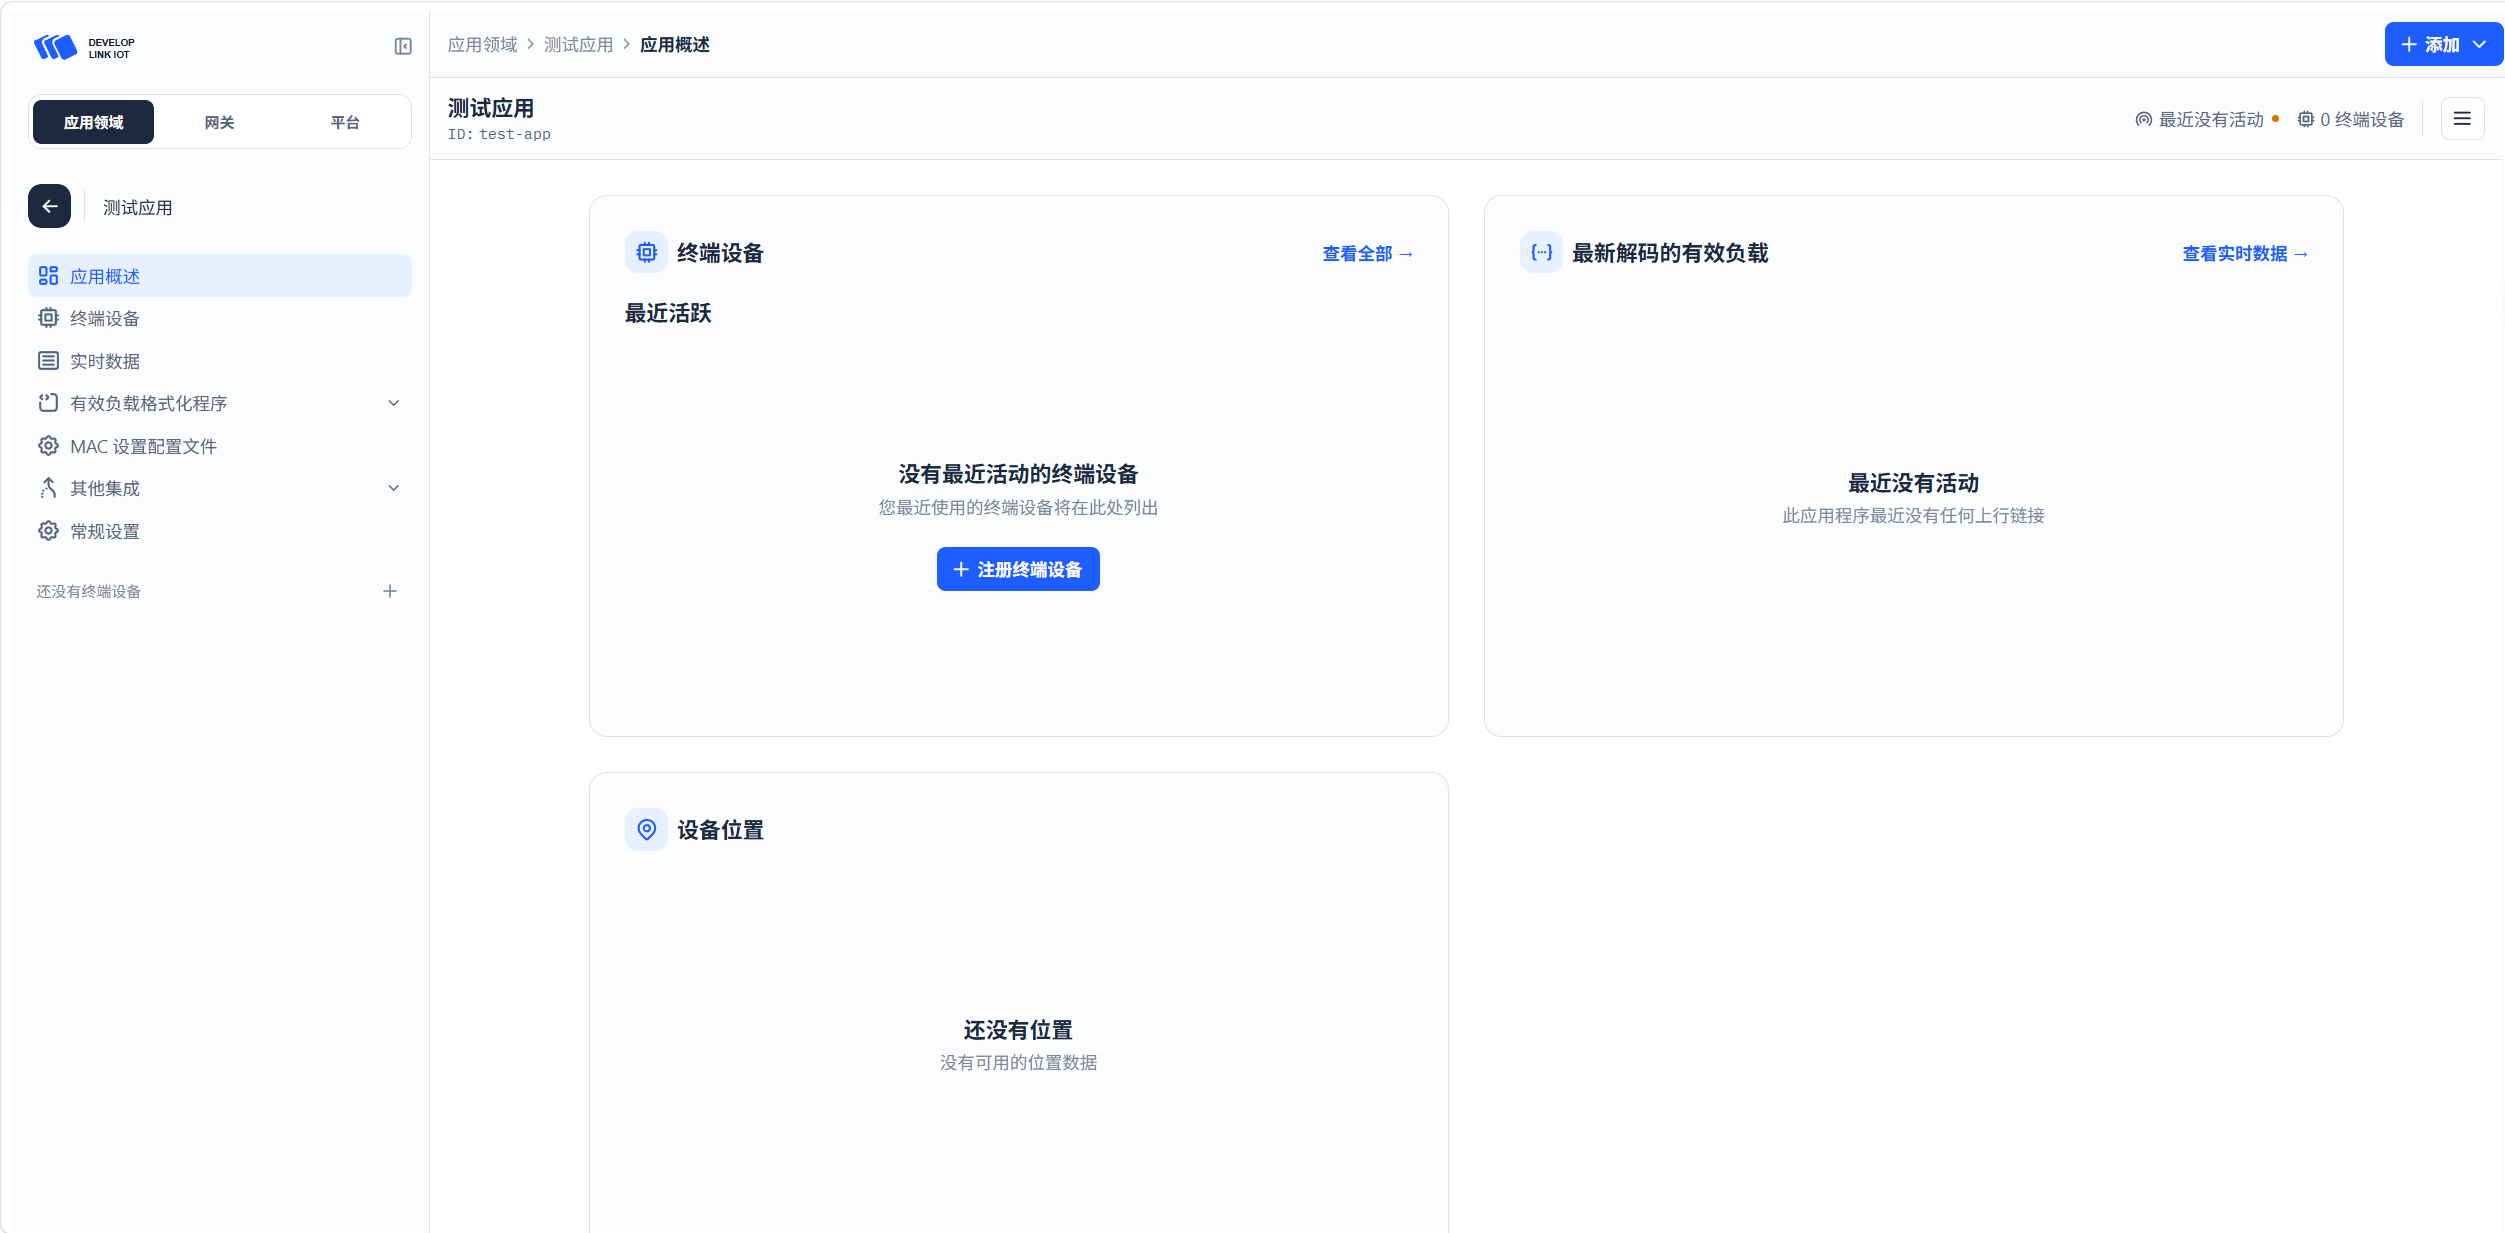
Task: Click 测试应用 in the breadcrumb
Action: 578,45
